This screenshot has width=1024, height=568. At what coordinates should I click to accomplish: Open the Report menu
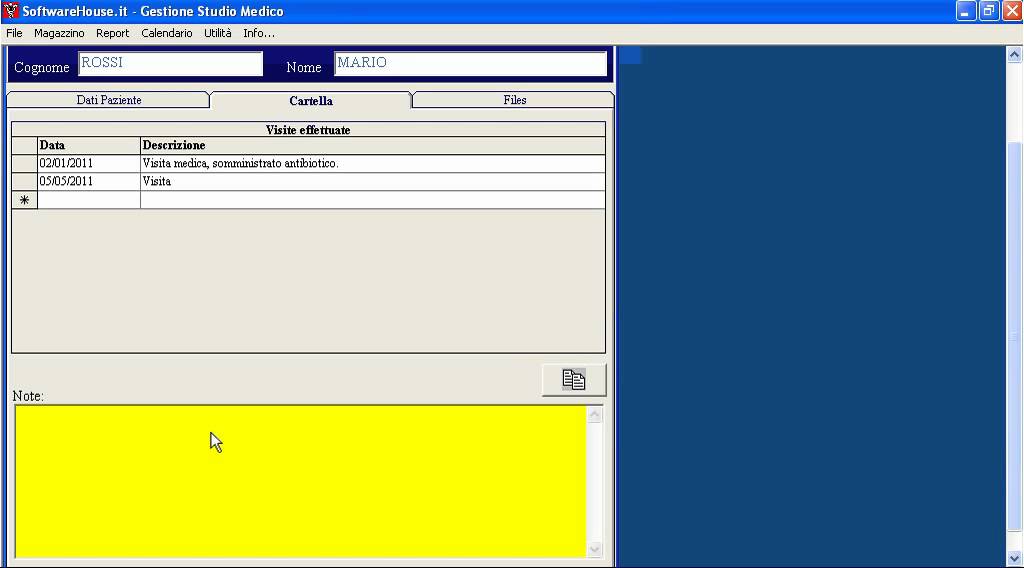pos(112,33)
